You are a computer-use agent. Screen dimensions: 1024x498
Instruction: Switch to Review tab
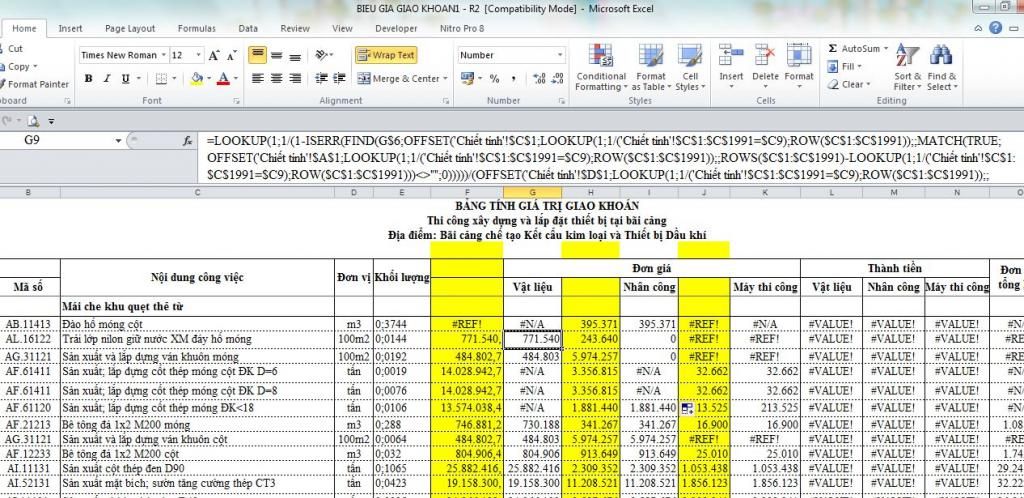295,29
